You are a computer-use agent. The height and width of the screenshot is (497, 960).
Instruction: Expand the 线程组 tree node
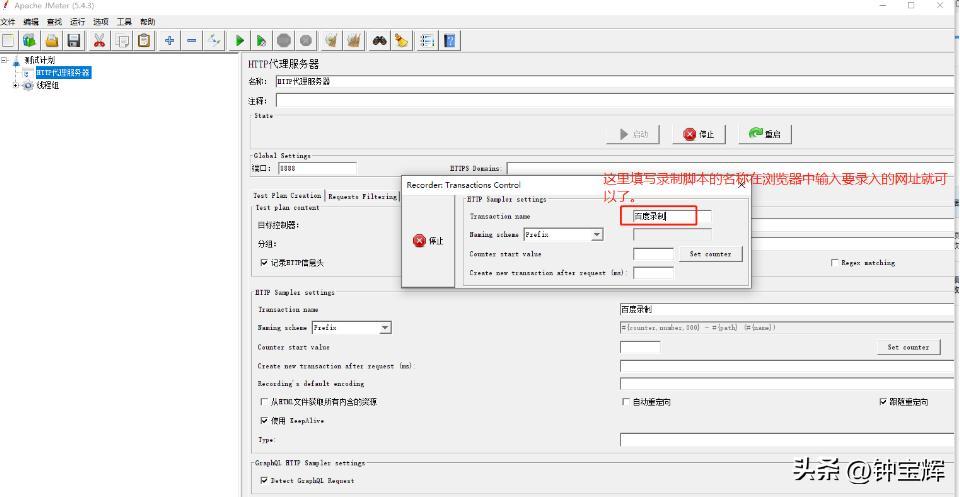pos(16,85)
